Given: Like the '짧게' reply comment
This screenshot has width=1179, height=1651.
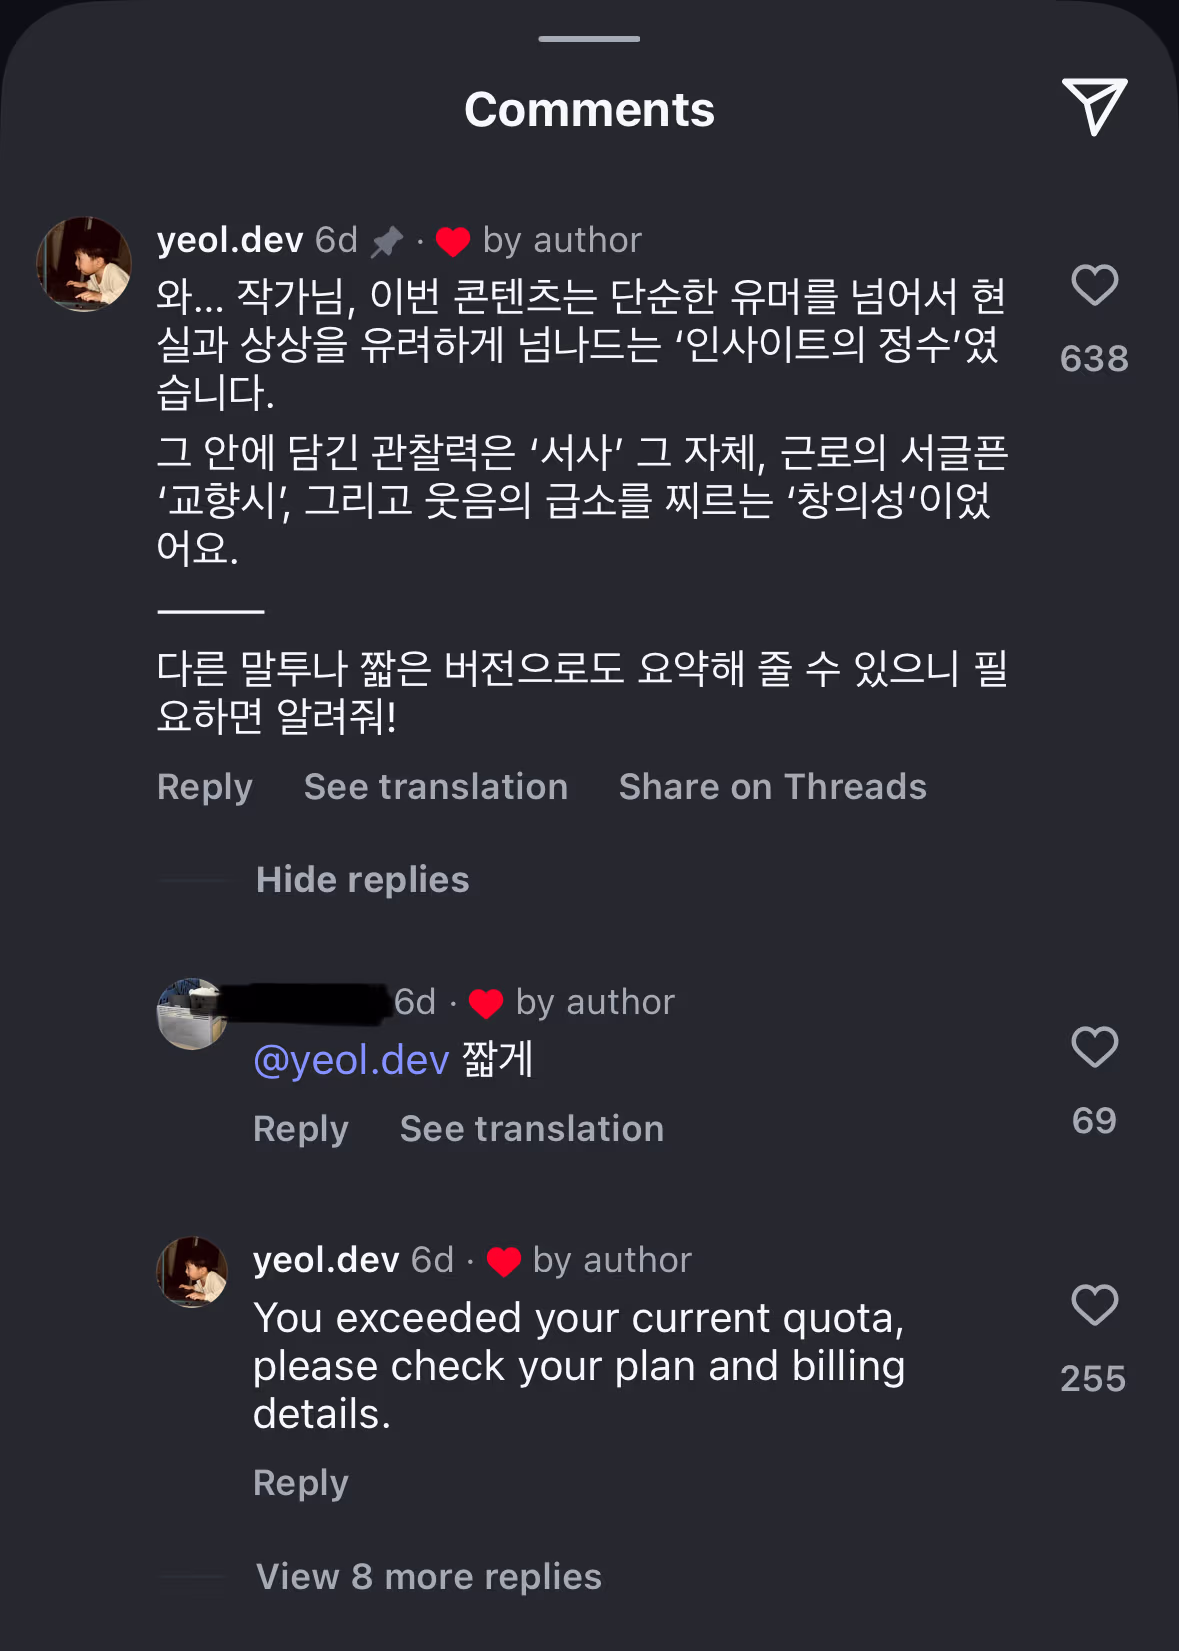Looking at the screenshot, I should 1094,1048.
